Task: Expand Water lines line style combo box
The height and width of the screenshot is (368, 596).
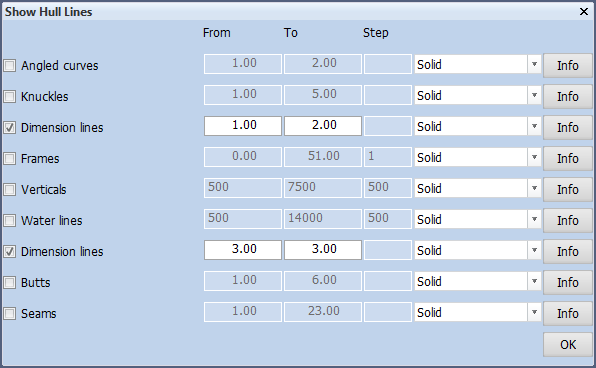Action: pyautogui.click(x=477, y=219)
